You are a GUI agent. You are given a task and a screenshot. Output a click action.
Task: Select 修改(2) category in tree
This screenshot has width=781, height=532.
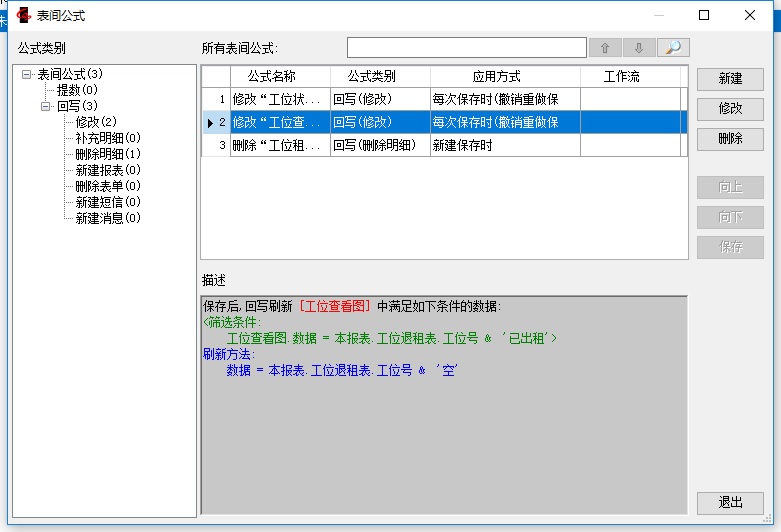(96, 122)
